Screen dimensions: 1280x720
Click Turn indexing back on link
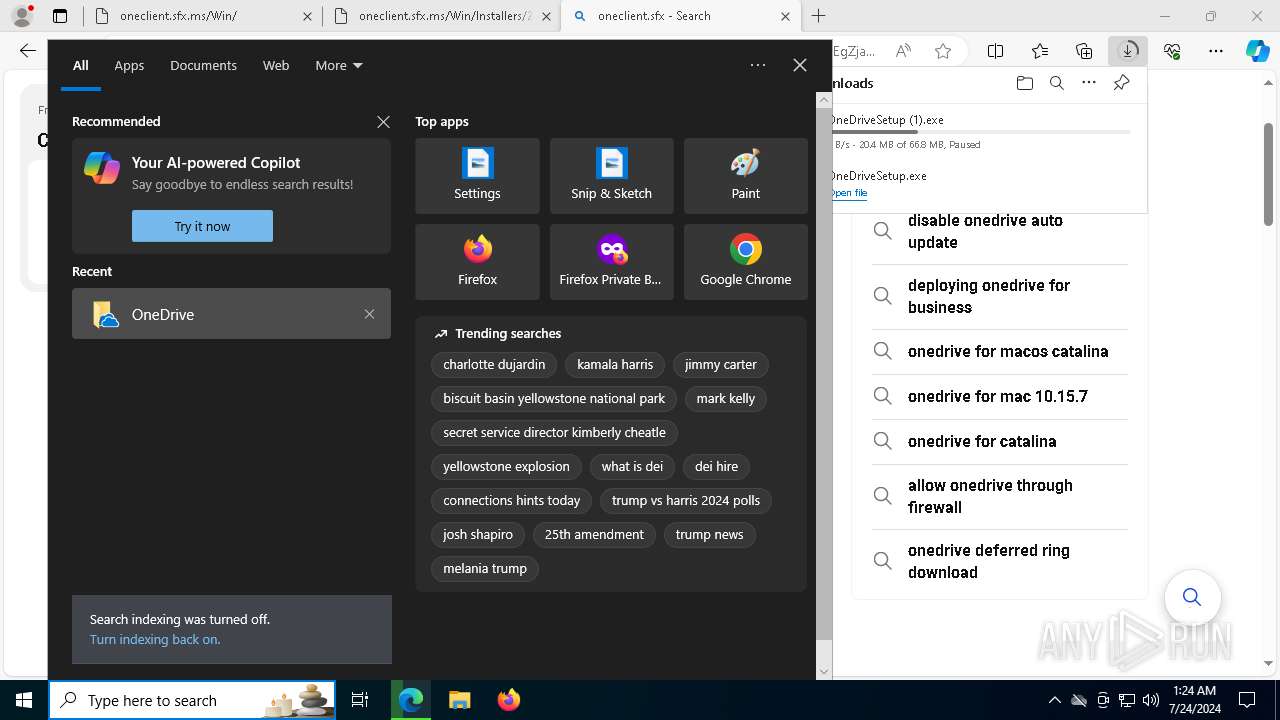coord(155,639)
